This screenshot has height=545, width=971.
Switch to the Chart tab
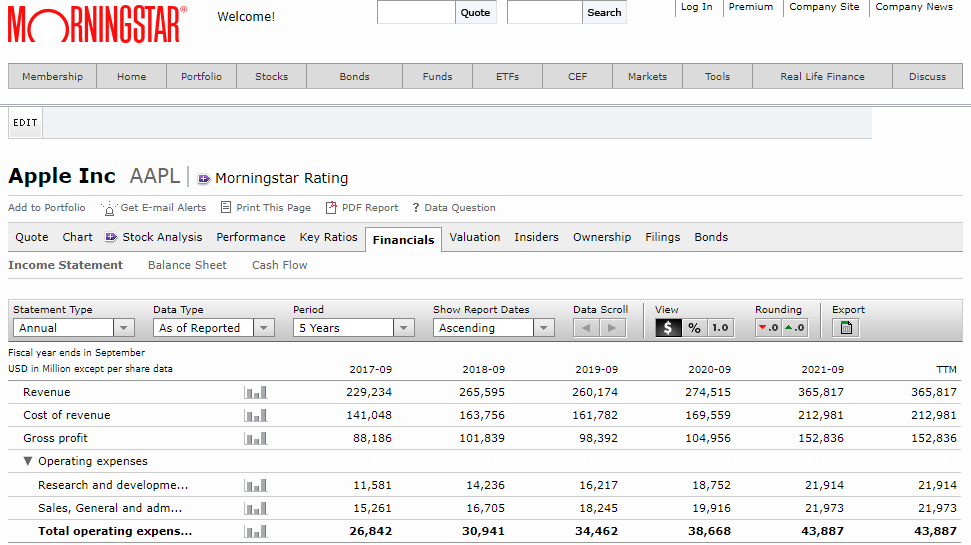click(x=77, y=237)
